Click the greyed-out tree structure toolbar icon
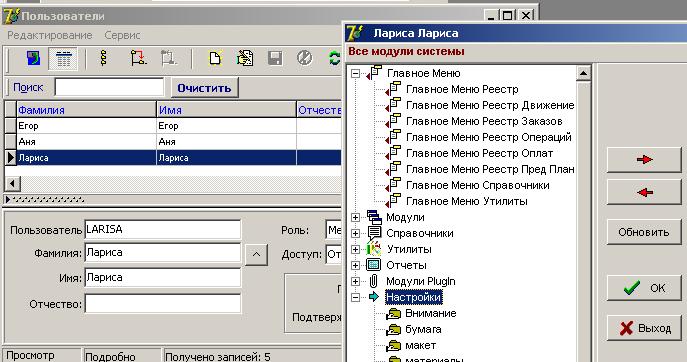The width and height of the screenshot is (687, 362). [169, 58]
